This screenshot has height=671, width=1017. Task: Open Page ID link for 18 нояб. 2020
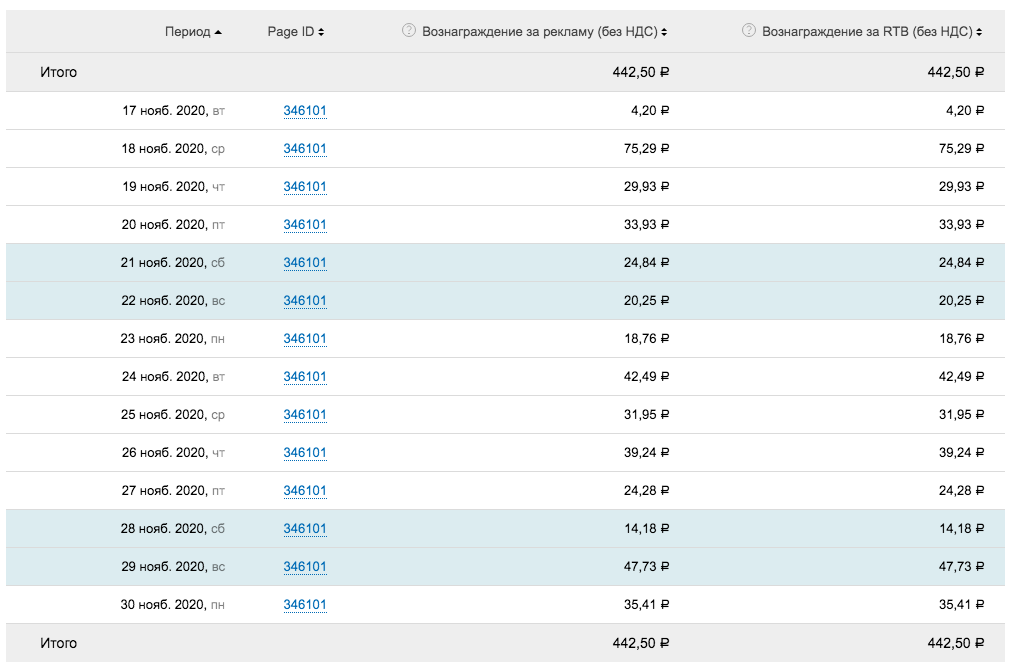pos(305,149)
